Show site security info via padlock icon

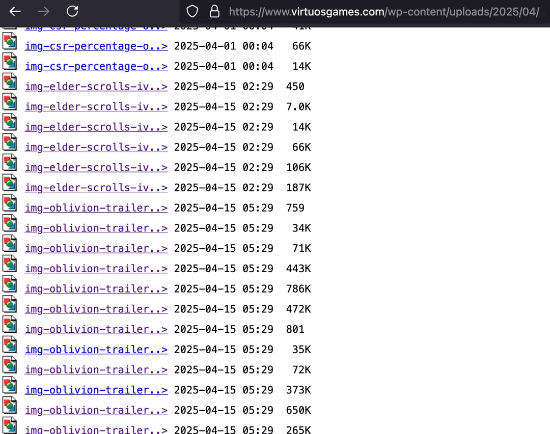(x=214, y=12)
